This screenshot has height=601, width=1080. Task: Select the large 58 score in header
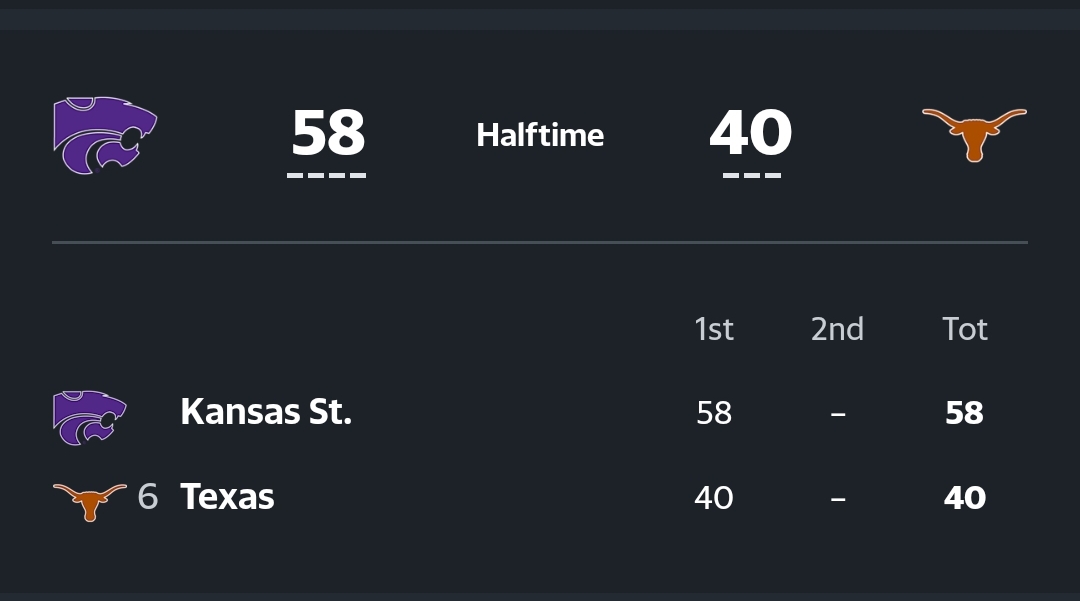pos(328,133)
